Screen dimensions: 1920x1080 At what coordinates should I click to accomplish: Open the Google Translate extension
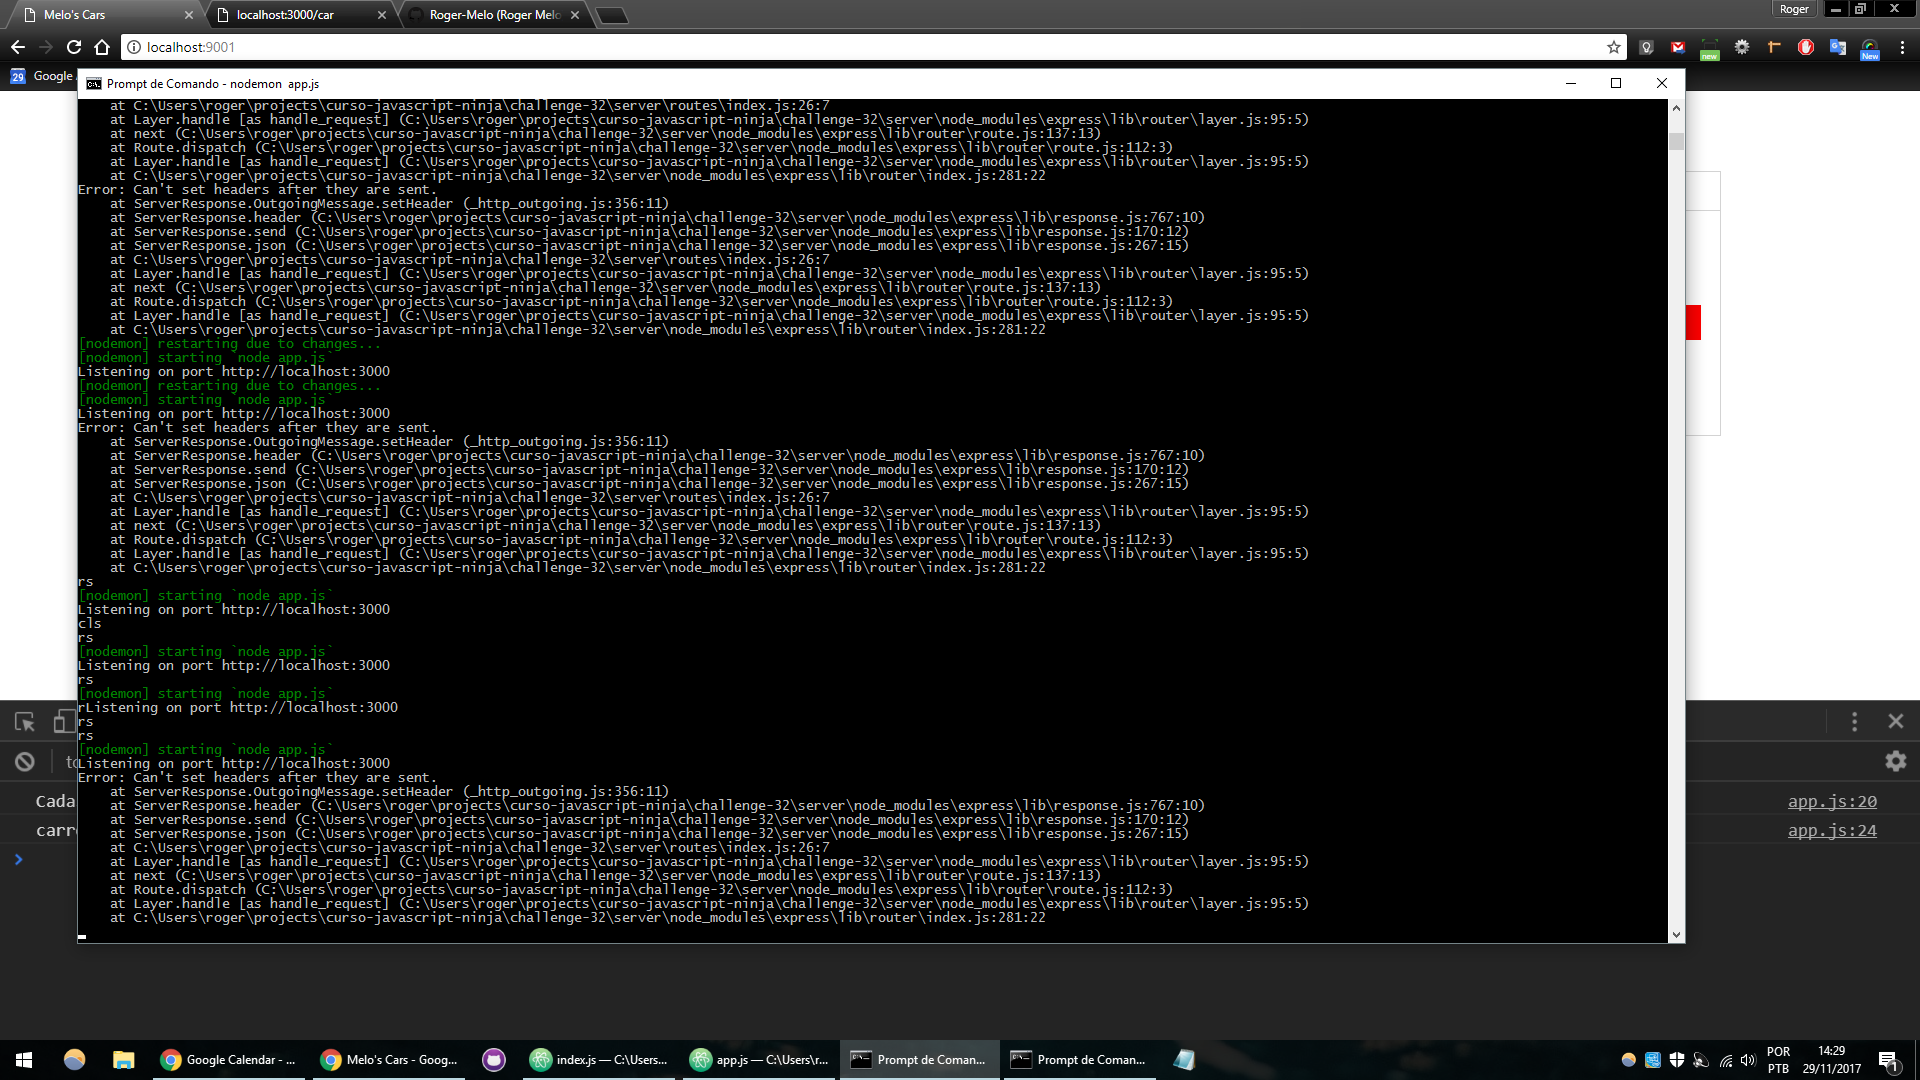tap(1839, 47)
